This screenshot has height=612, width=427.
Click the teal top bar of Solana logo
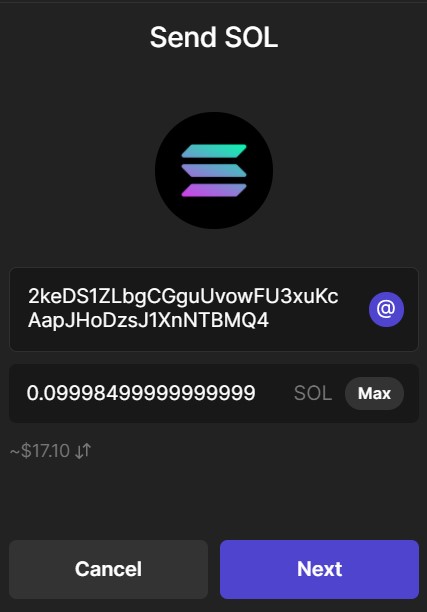pos(214,151)
